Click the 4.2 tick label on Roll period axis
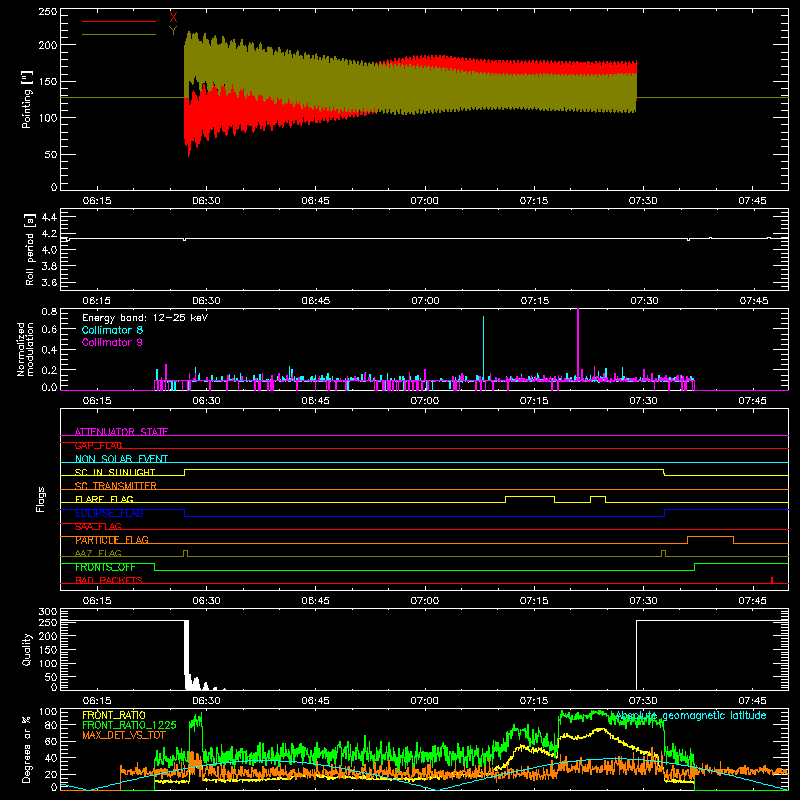The height and width of the screenshot is (800, 800). tap(49, 234)
